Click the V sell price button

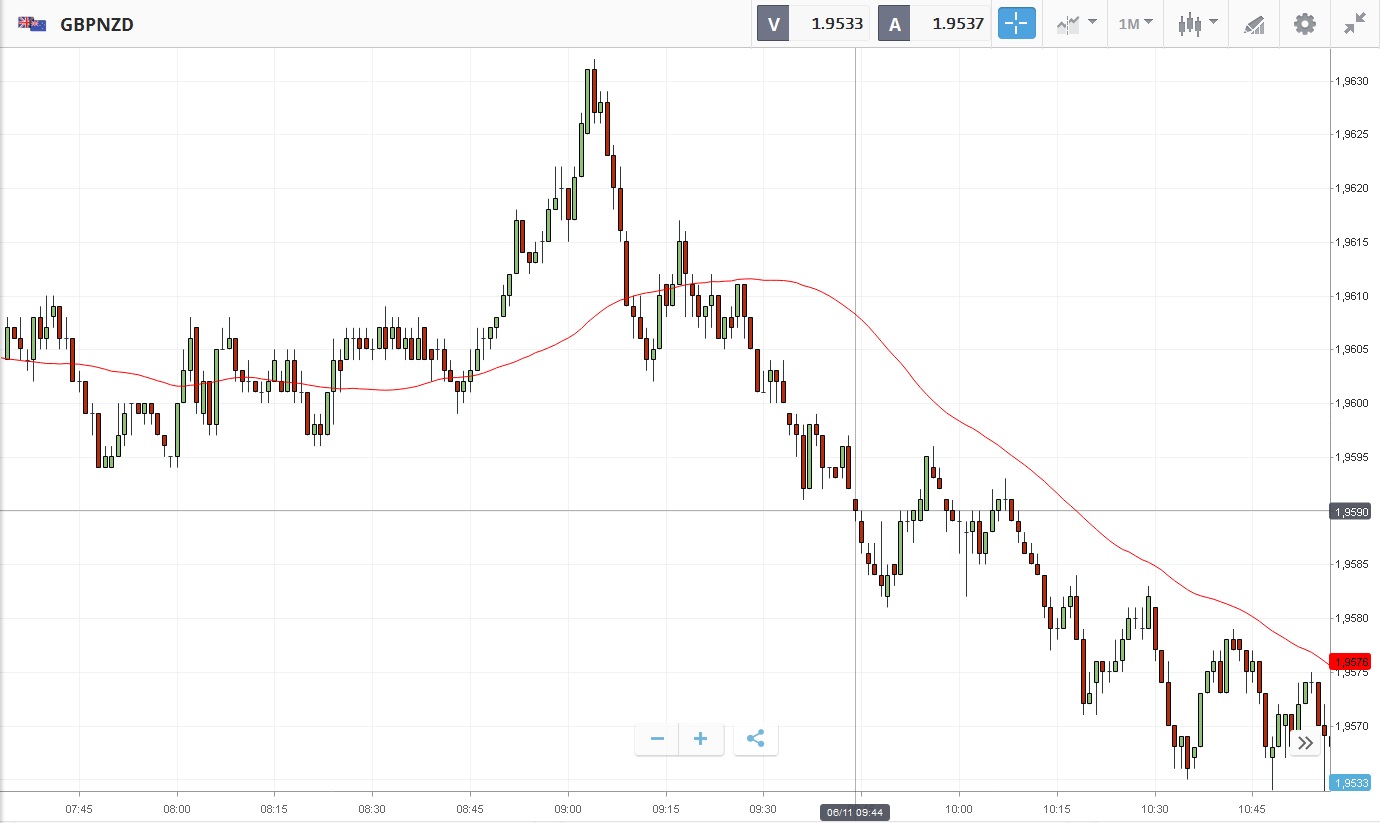tap(812, 24)
